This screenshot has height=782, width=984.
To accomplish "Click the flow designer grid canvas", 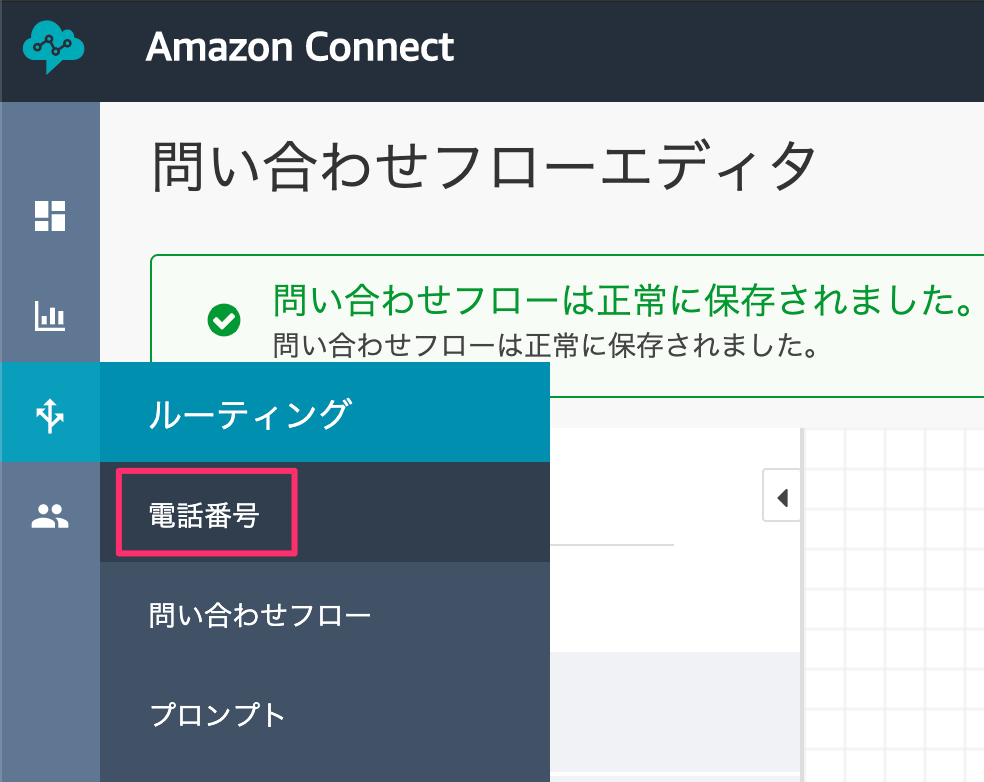I will tap(894, 605).
